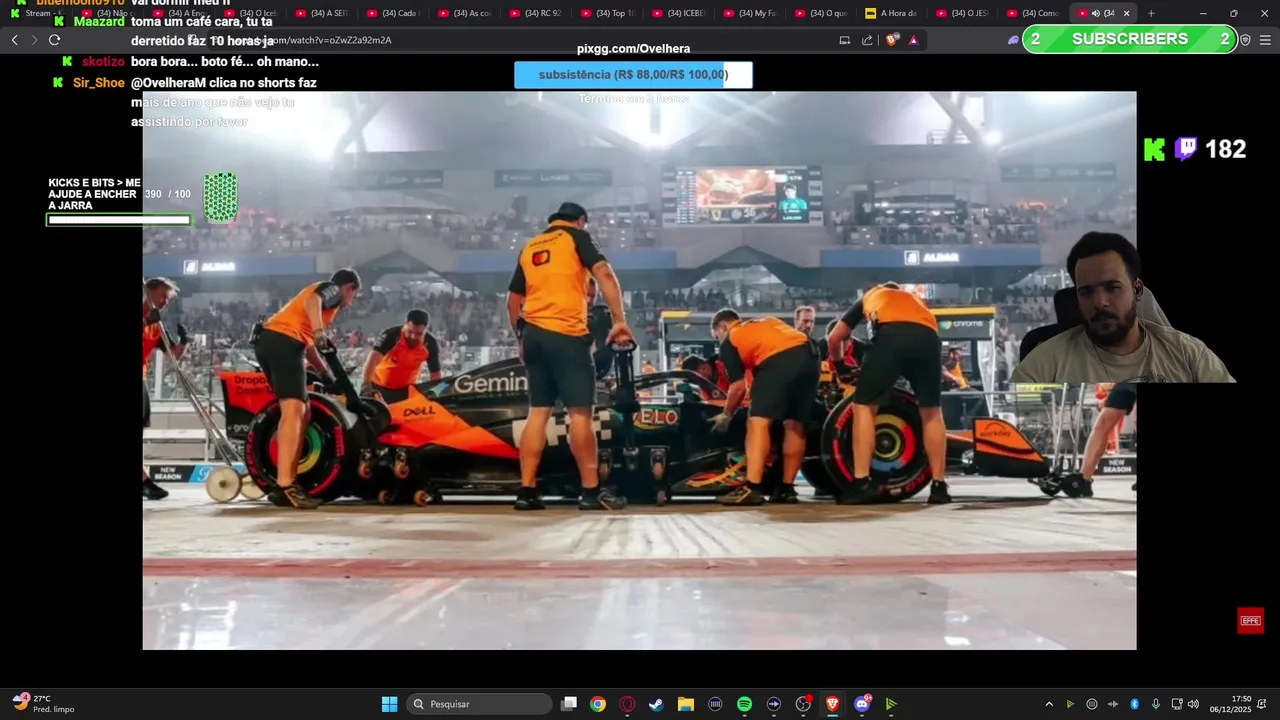Click the Sir_Shoe chat username

tap(99, 83)
